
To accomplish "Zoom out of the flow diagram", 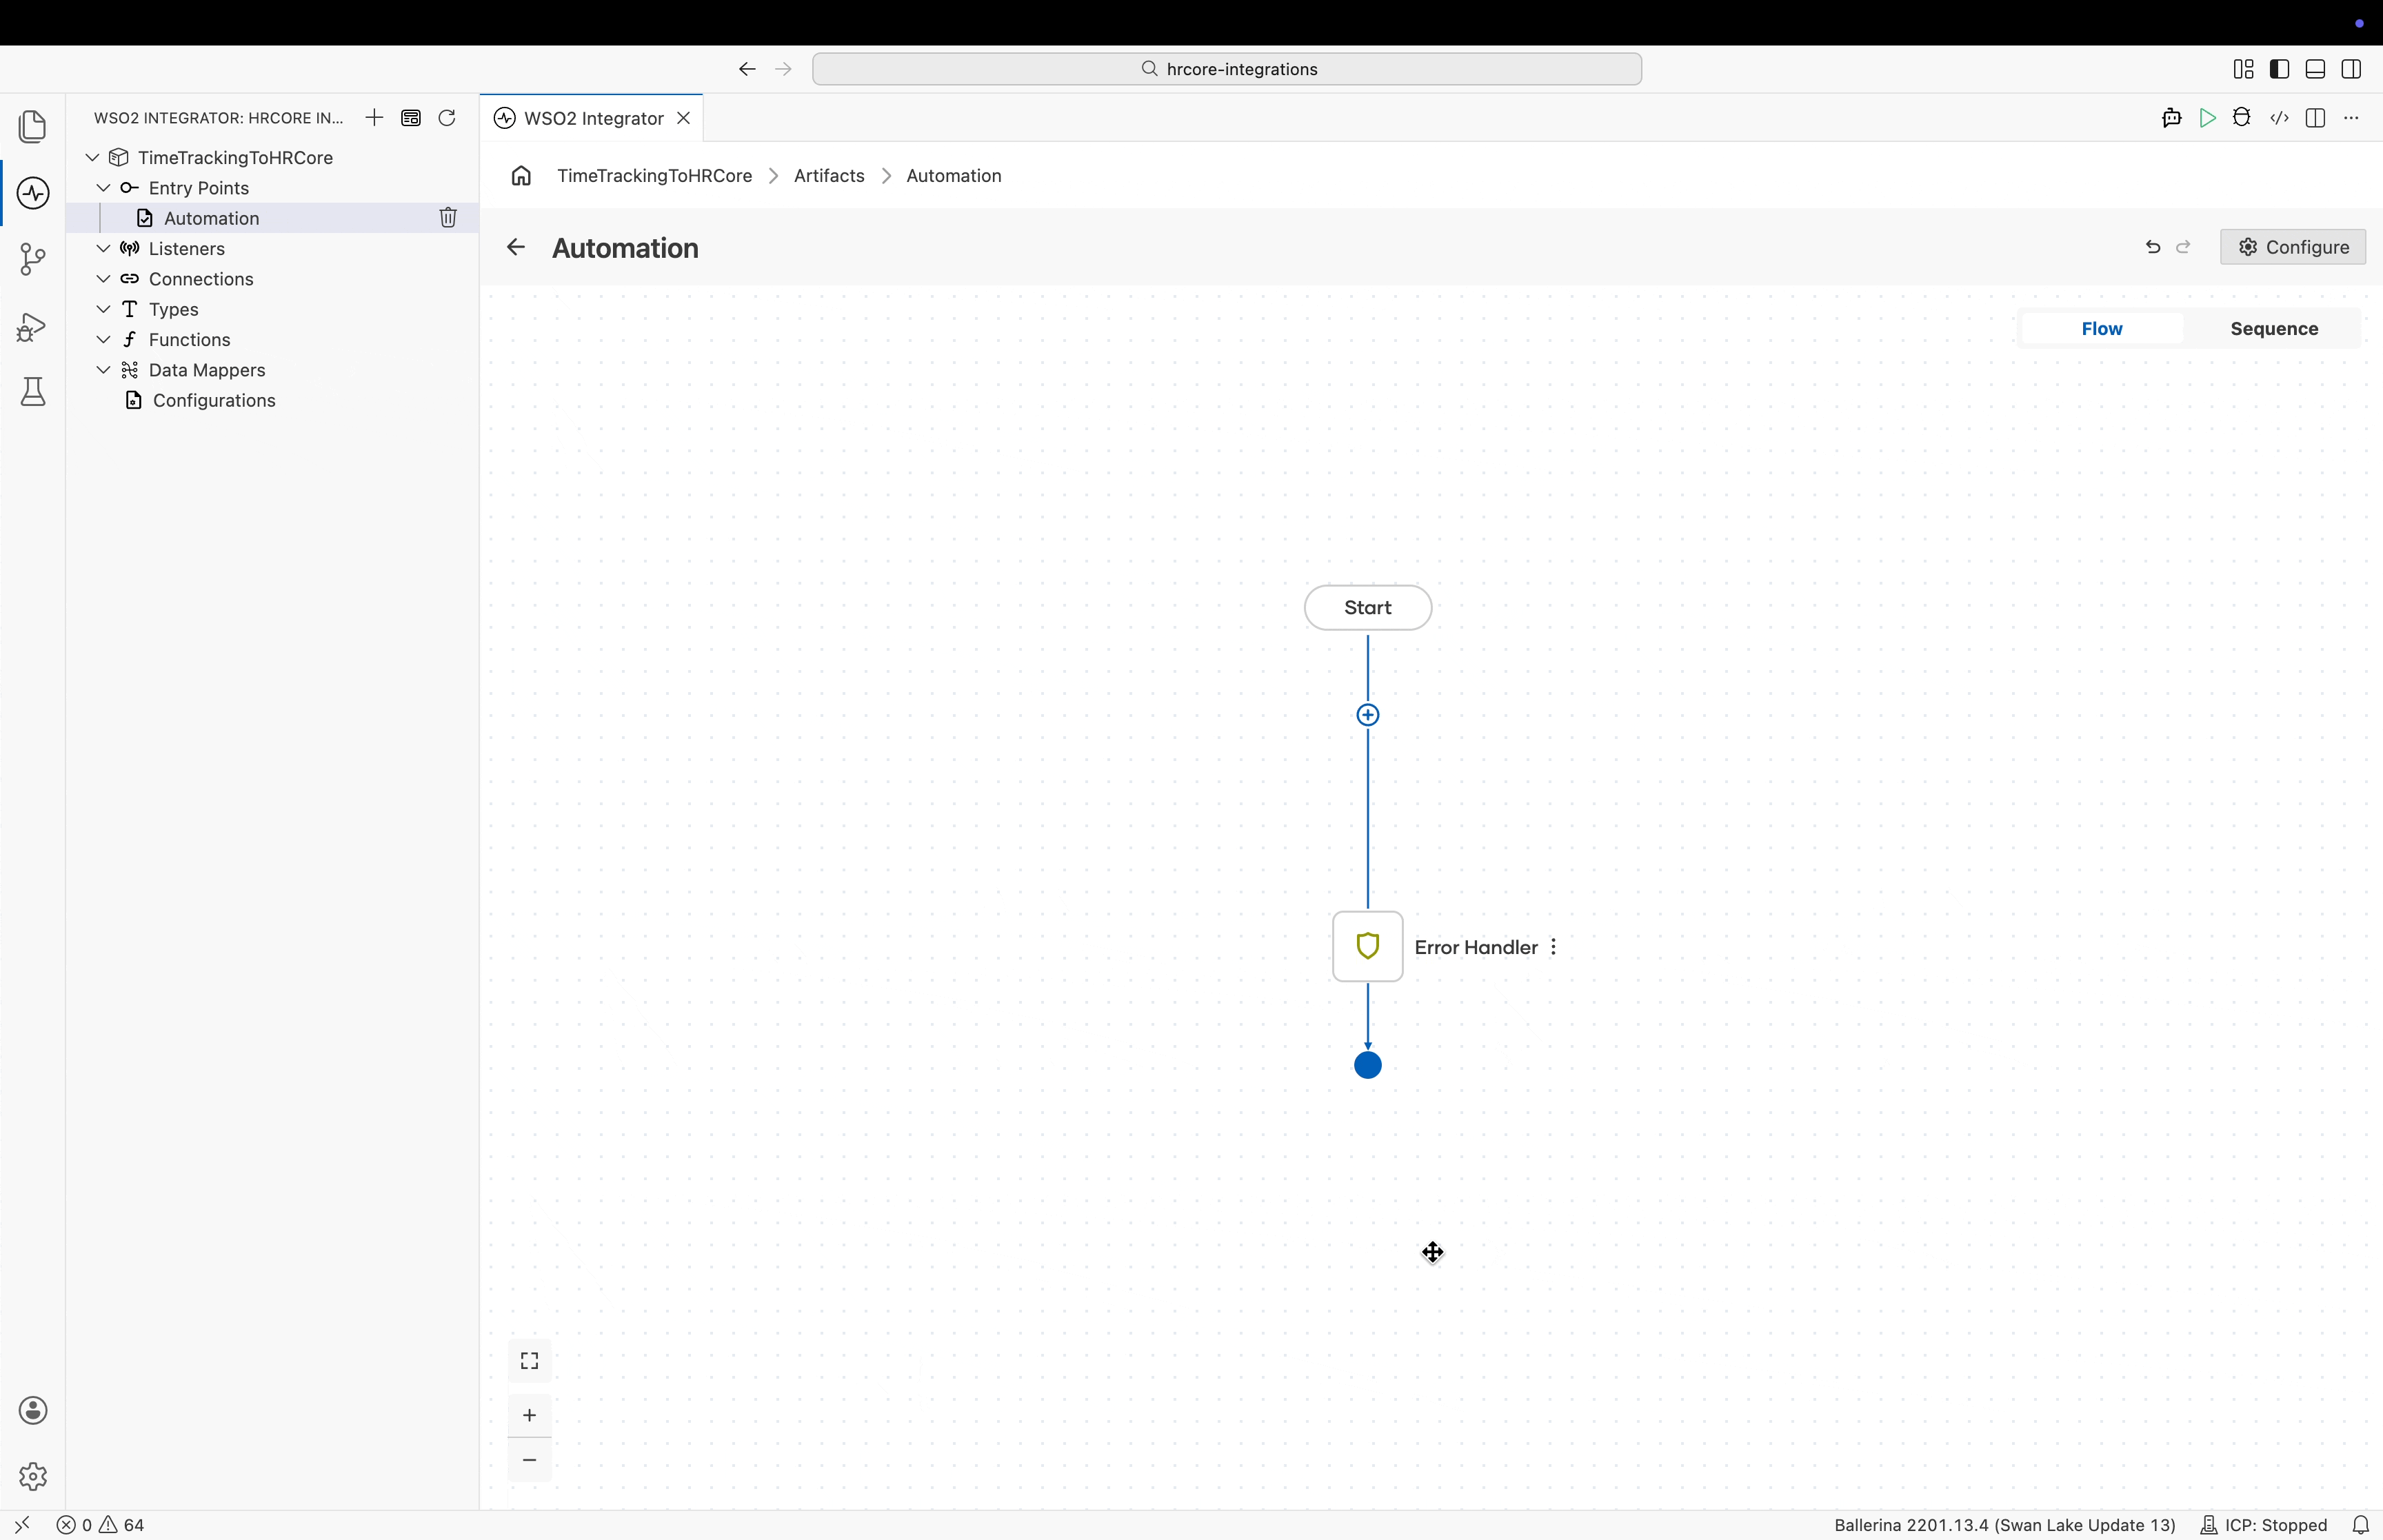I will coord(530,1460).
